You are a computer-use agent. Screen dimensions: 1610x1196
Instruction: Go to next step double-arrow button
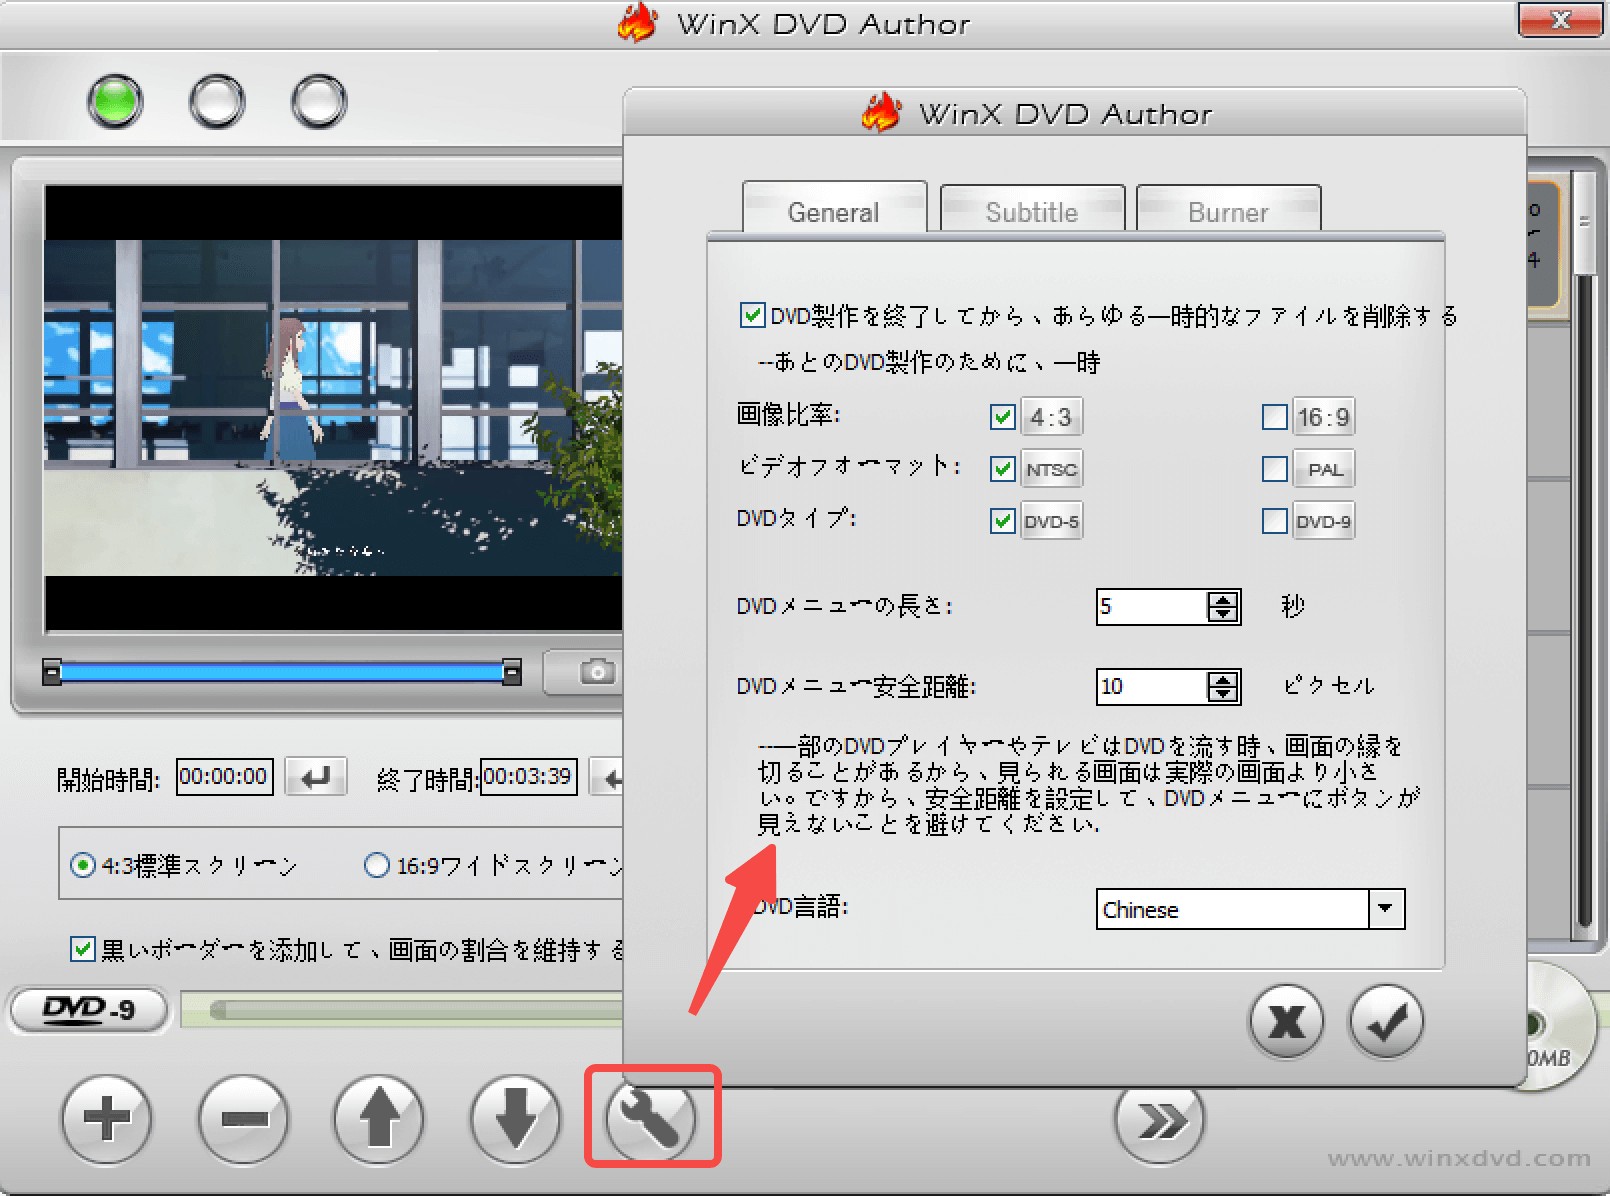coord(1160,1120)
